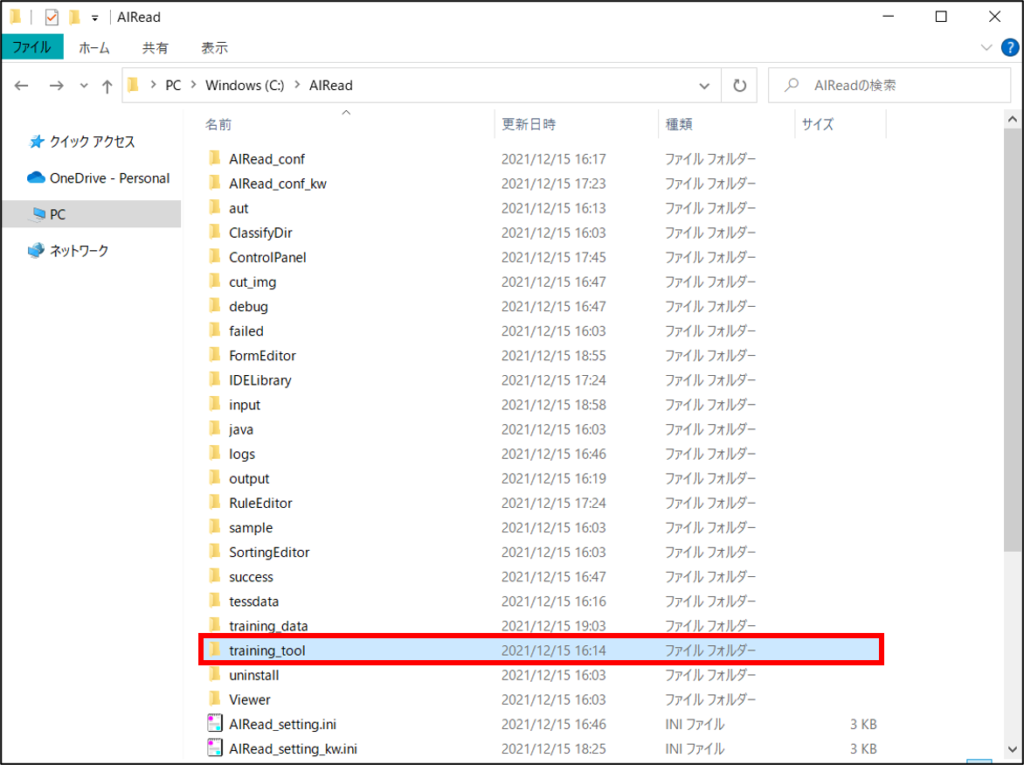Viewport: 1024px width, 765px height.
Task: Click PC in the address breadcrumb
Action: click(x=173, y=86)
